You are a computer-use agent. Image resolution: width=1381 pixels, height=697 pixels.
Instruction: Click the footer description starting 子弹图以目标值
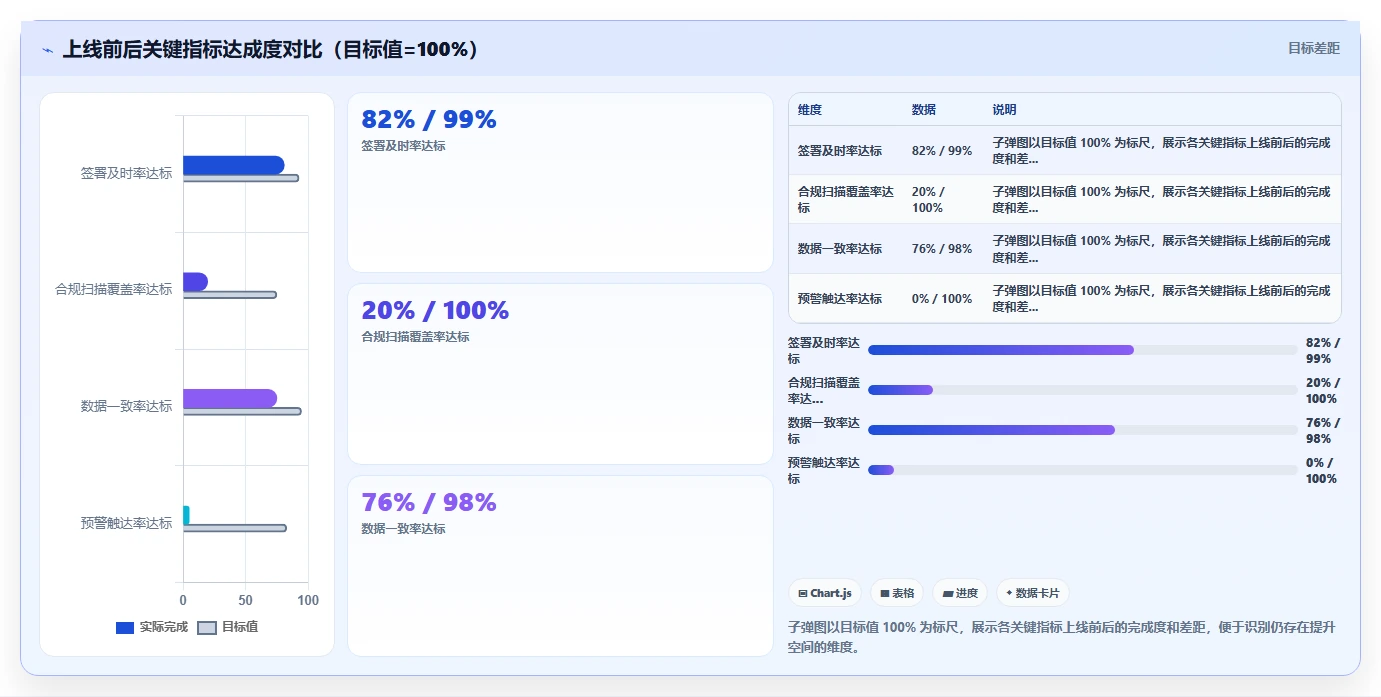[x=1062, y=637]
